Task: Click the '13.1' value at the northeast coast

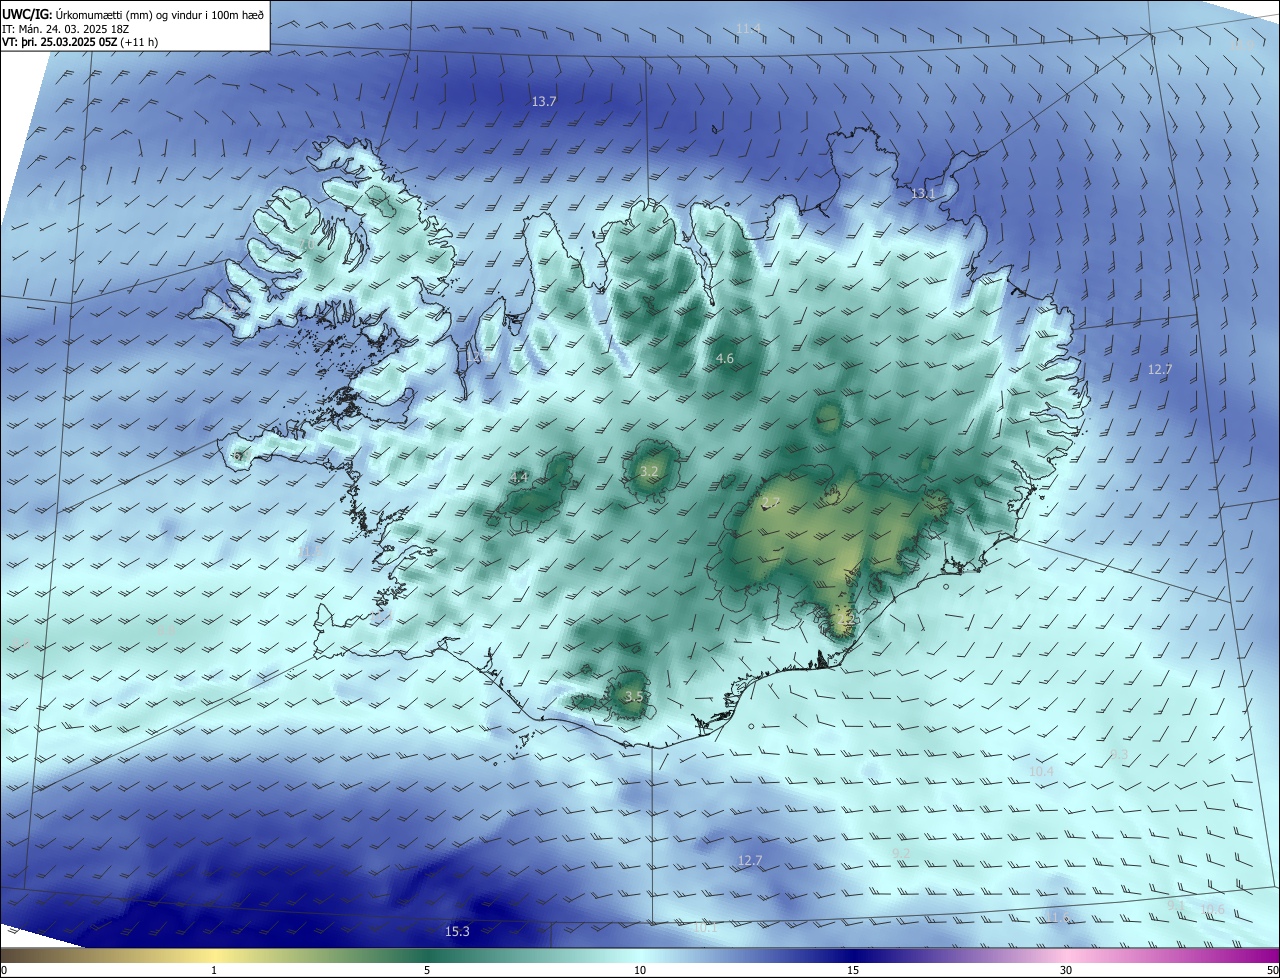Action: [x=922, y=194]
